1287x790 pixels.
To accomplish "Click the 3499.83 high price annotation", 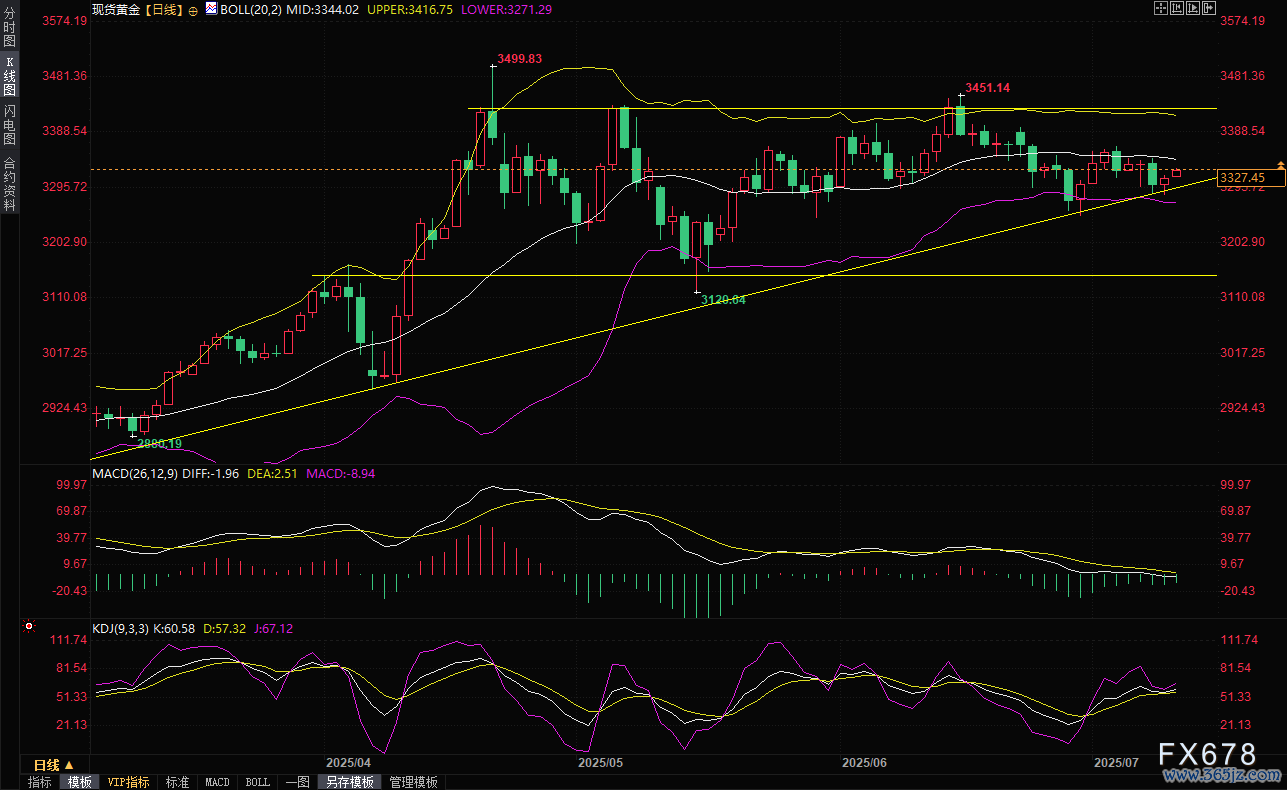I will (x=520, y=59).
